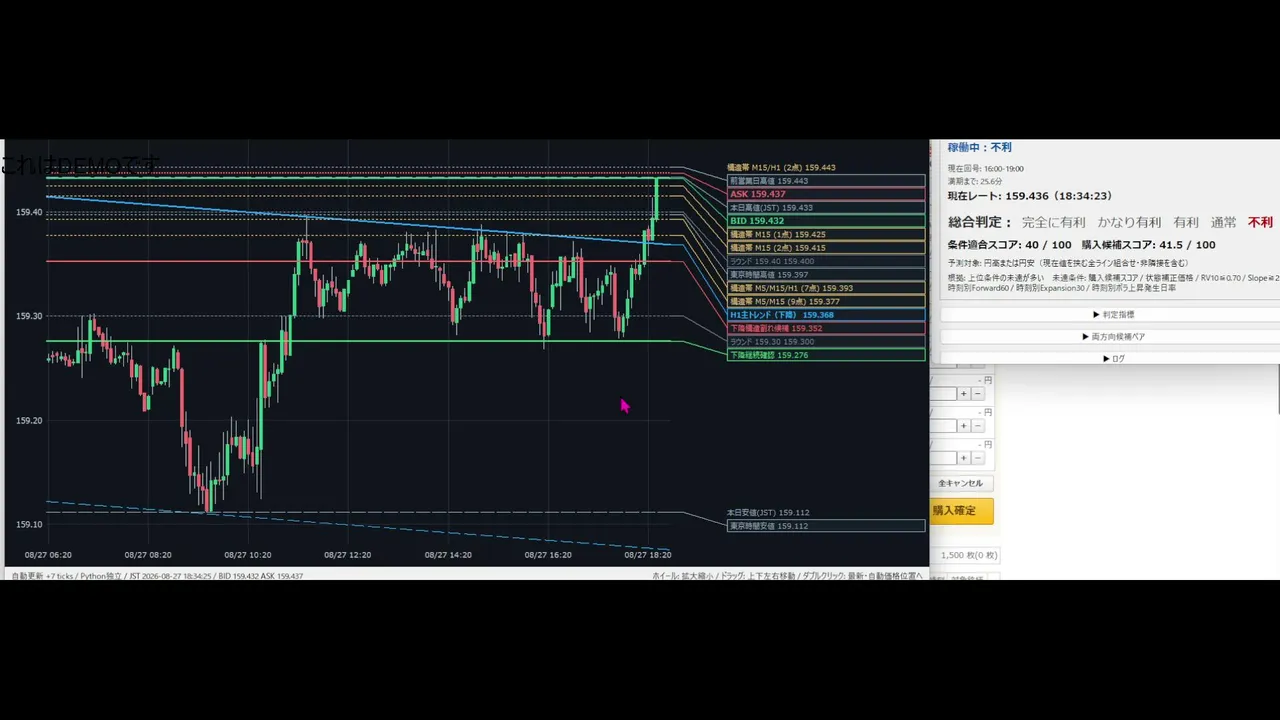The image size is (1280, 720).
Task: Click the 構造帯 M5/M15 (9点) 159.377 label
Action: [826, 301]
